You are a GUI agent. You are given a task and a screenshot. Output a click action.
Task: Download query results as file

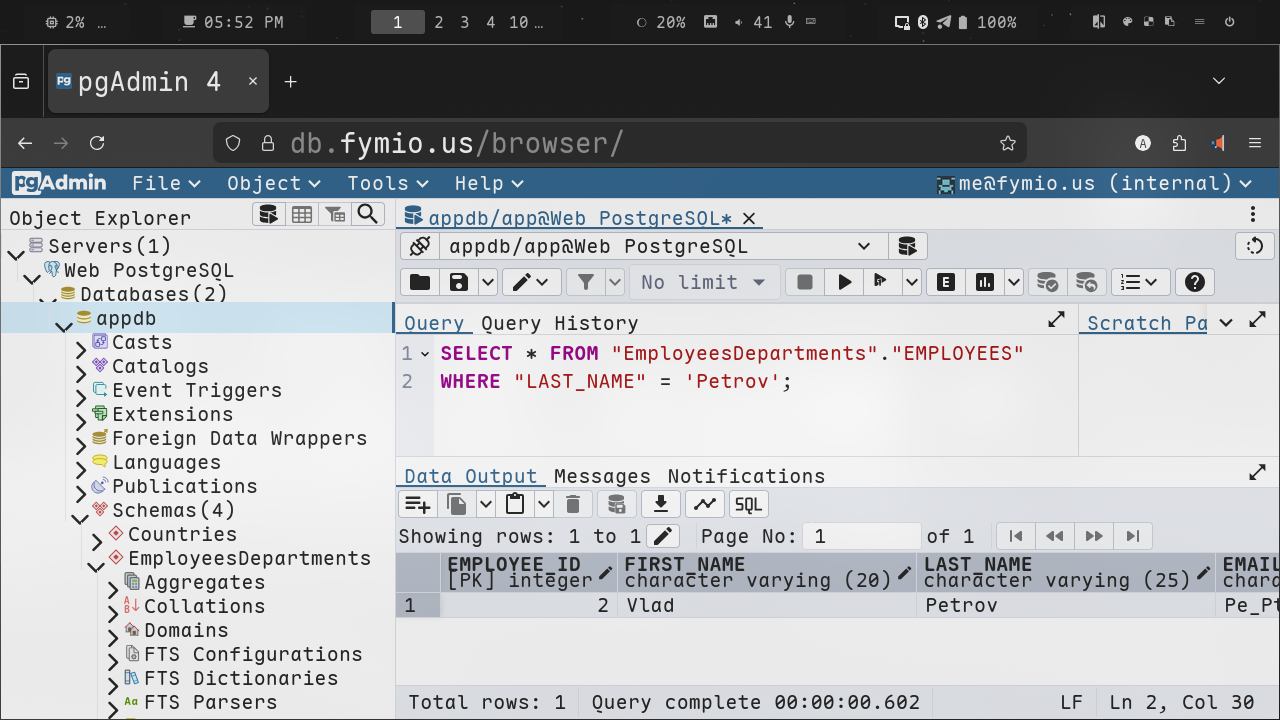pyautogui.click(x=660, y=504)
